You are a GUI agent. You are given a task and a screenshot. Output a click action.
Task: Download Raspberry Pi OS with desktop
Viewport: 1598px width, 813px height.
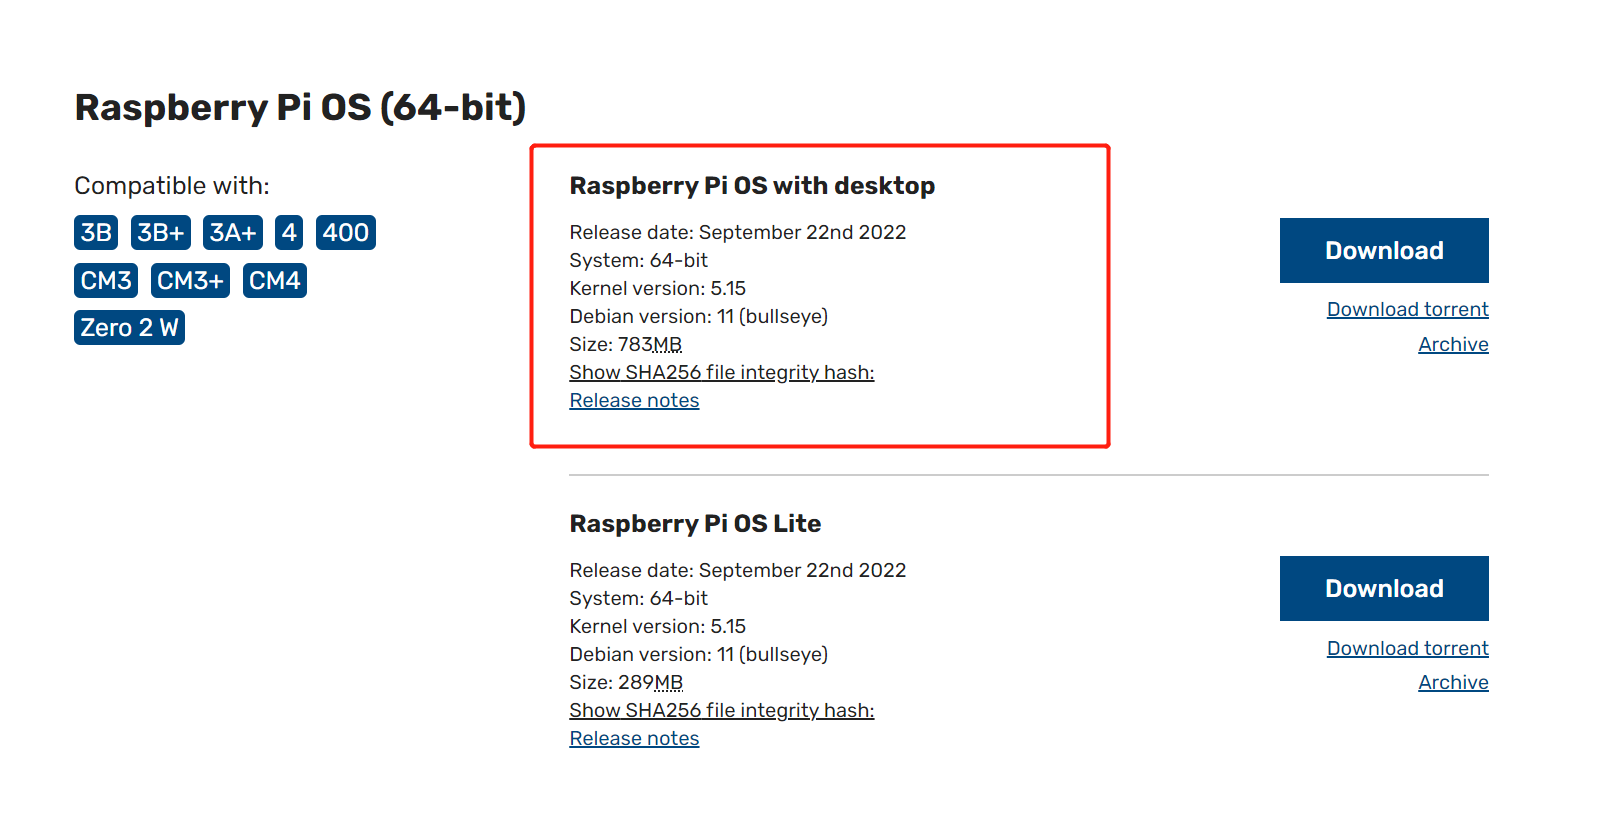click(x=1383, y=250)
